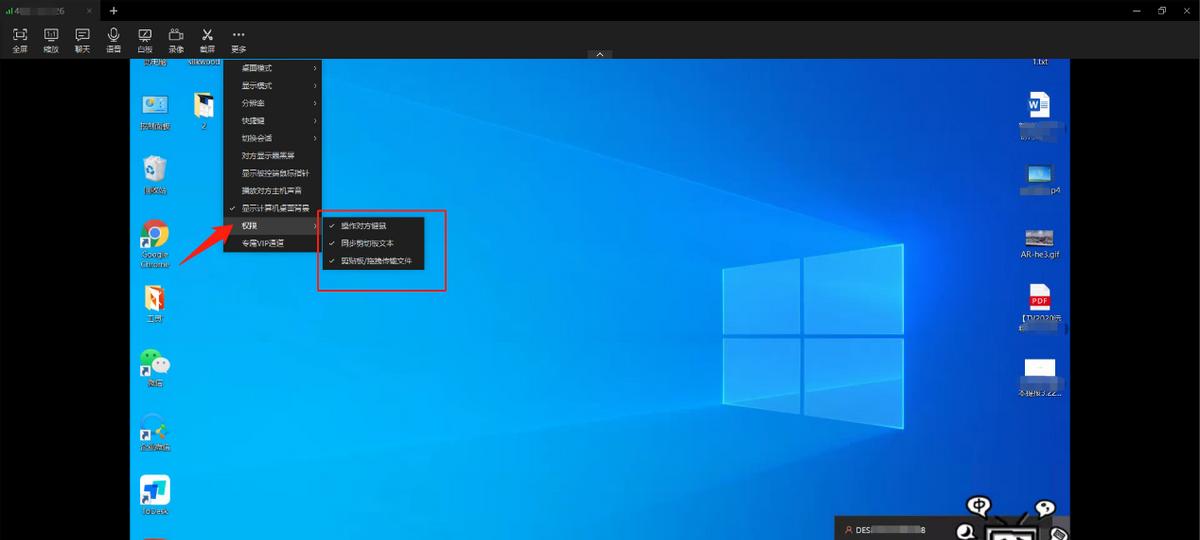
Task: Expand the 分辨率 submenu
Action: pyautogui.click(x=272, y=103)
